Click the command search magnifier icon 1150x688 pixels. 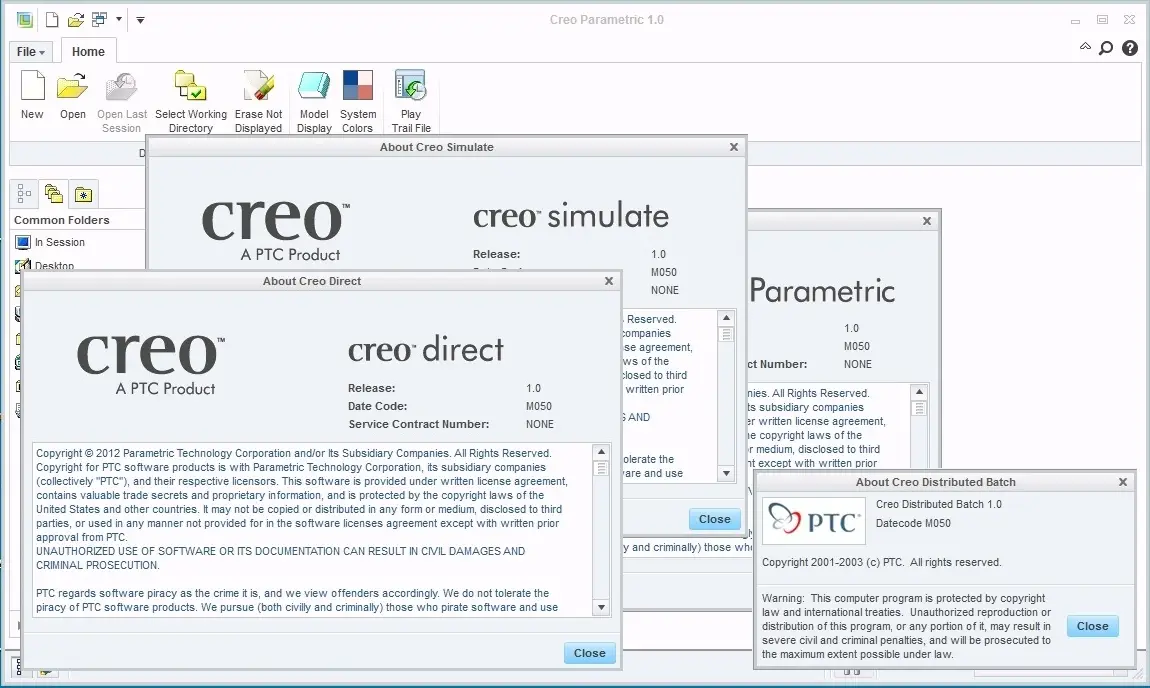click(x=1106, y=48)
